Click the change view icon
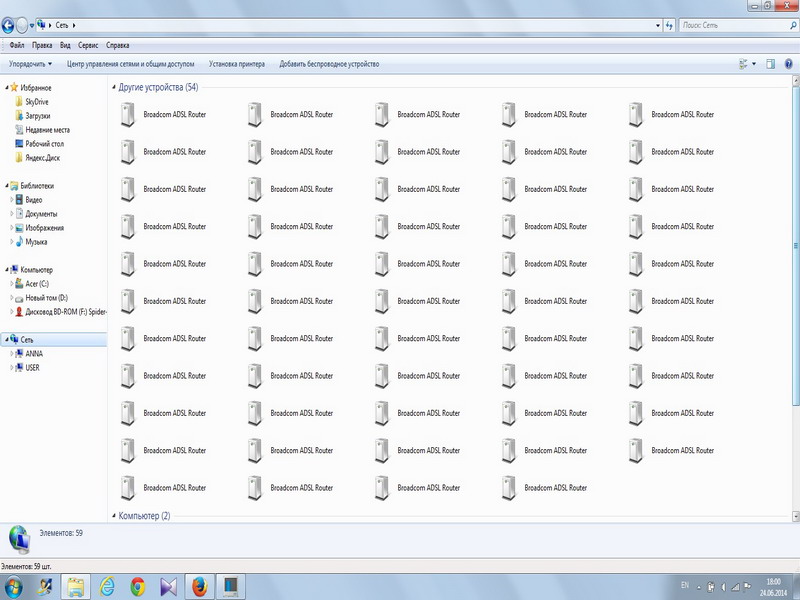The height and width of the screenshot is (600, 800). tap(743, 64)
